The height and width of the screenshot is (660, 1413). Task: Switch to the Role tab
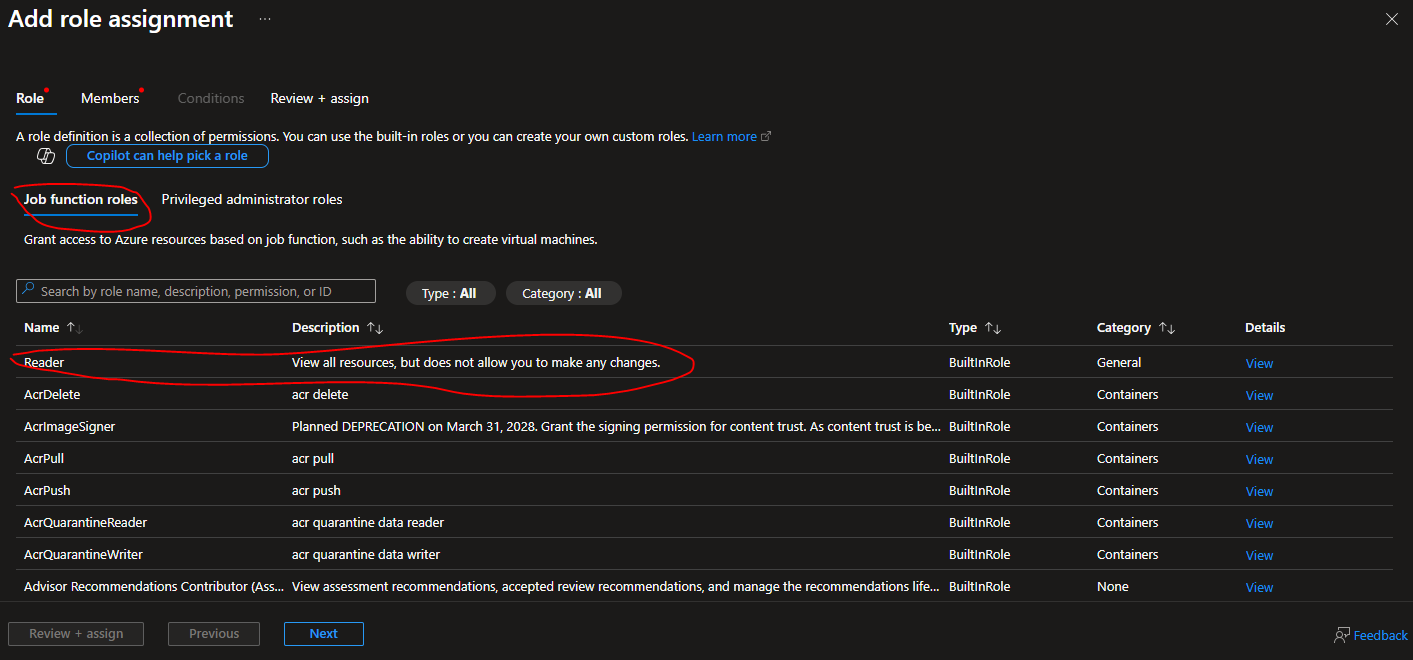30,98
